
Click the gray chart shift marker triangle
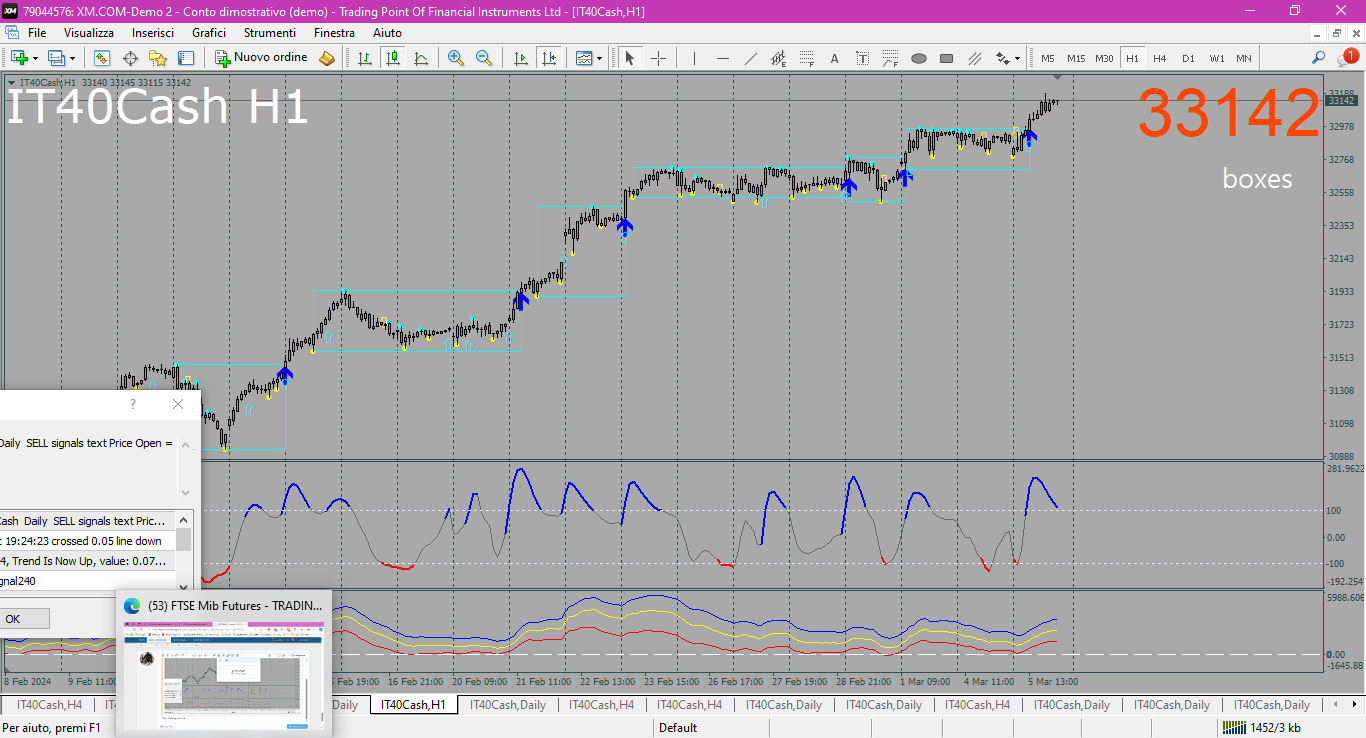(x=1058, y=77)
